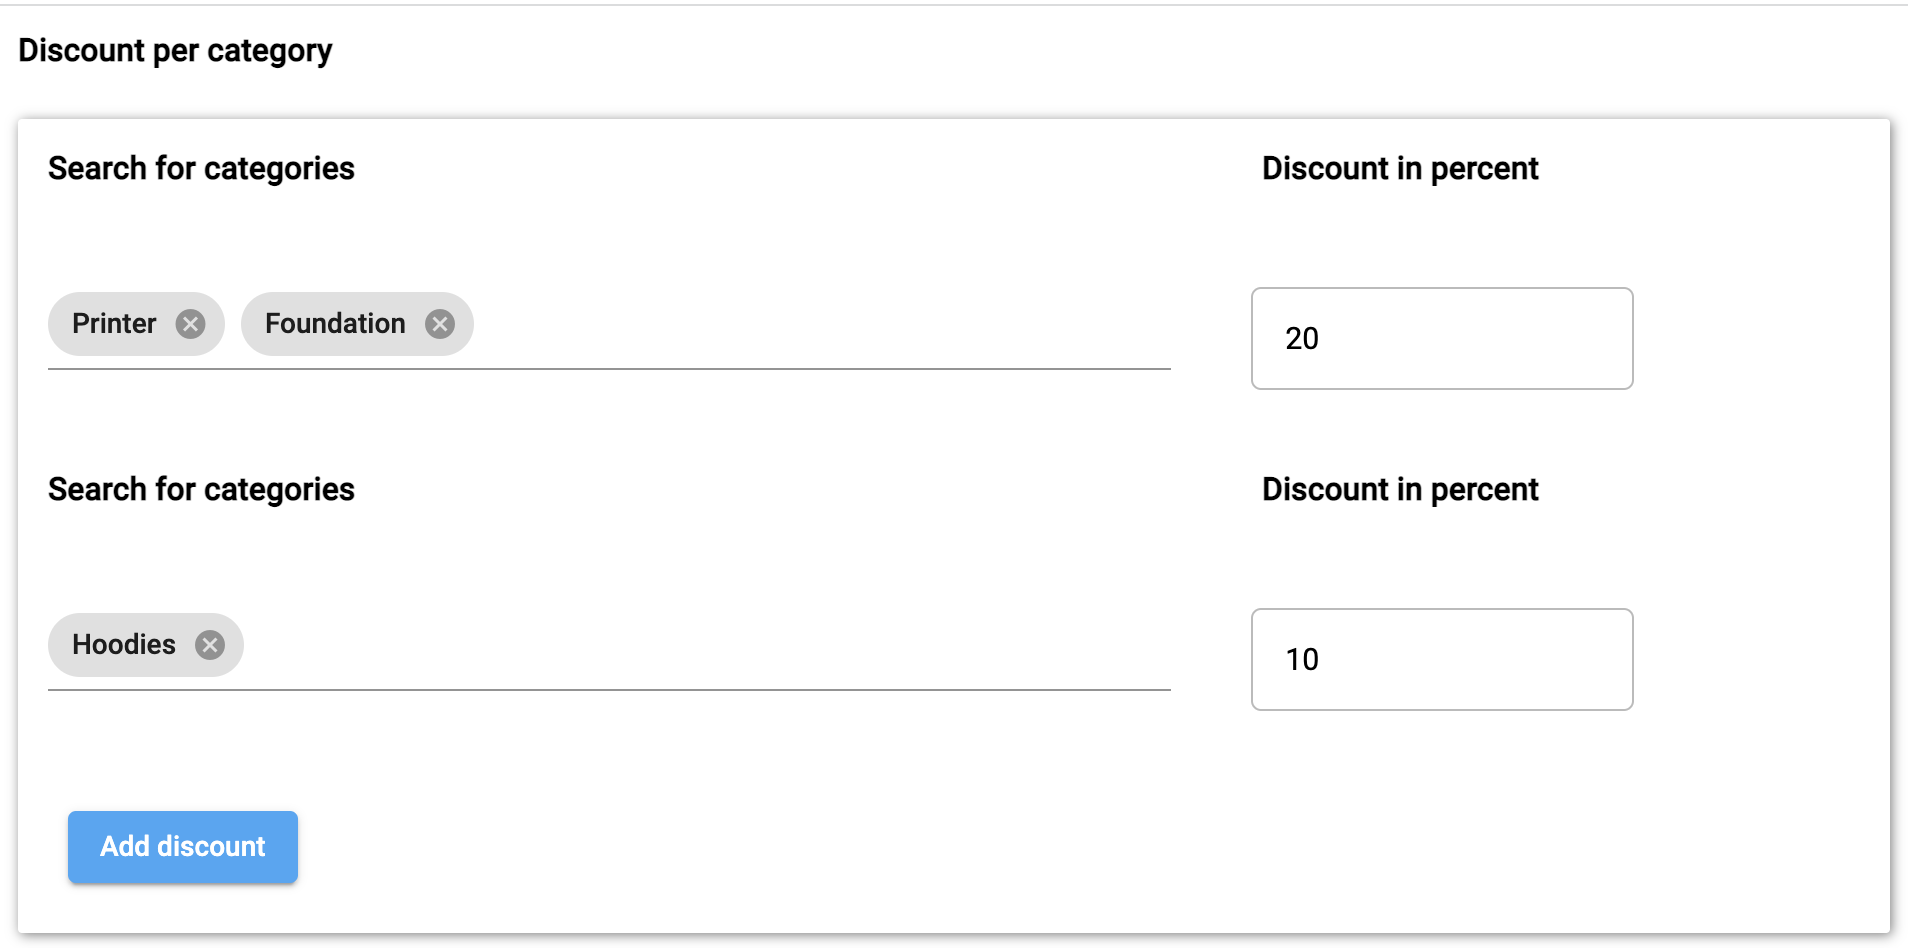Click the first Search for categories label
The height and width of the screenshot is (948, 1908).
tap(201, 169)
